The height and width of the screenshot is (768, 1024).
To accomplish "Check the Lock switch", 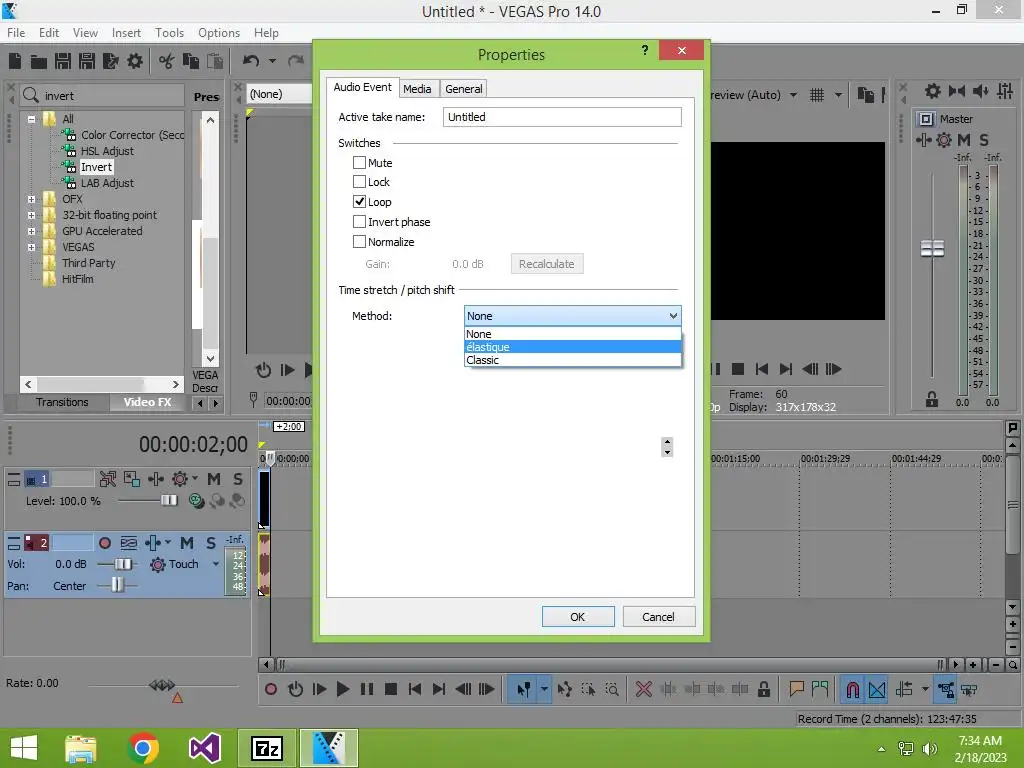I will coord(359,182).
